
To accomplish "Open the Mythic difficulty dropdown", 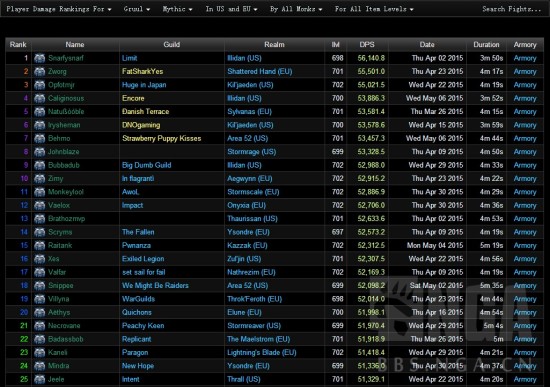I will (177, 9).
